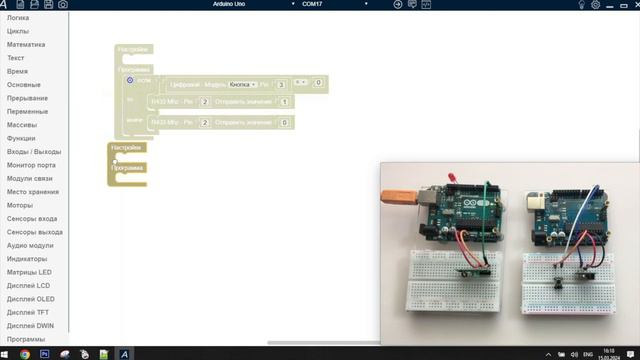Click the Windows Start button
Viewport: 640px width, 360px height.
click(4, 354)
